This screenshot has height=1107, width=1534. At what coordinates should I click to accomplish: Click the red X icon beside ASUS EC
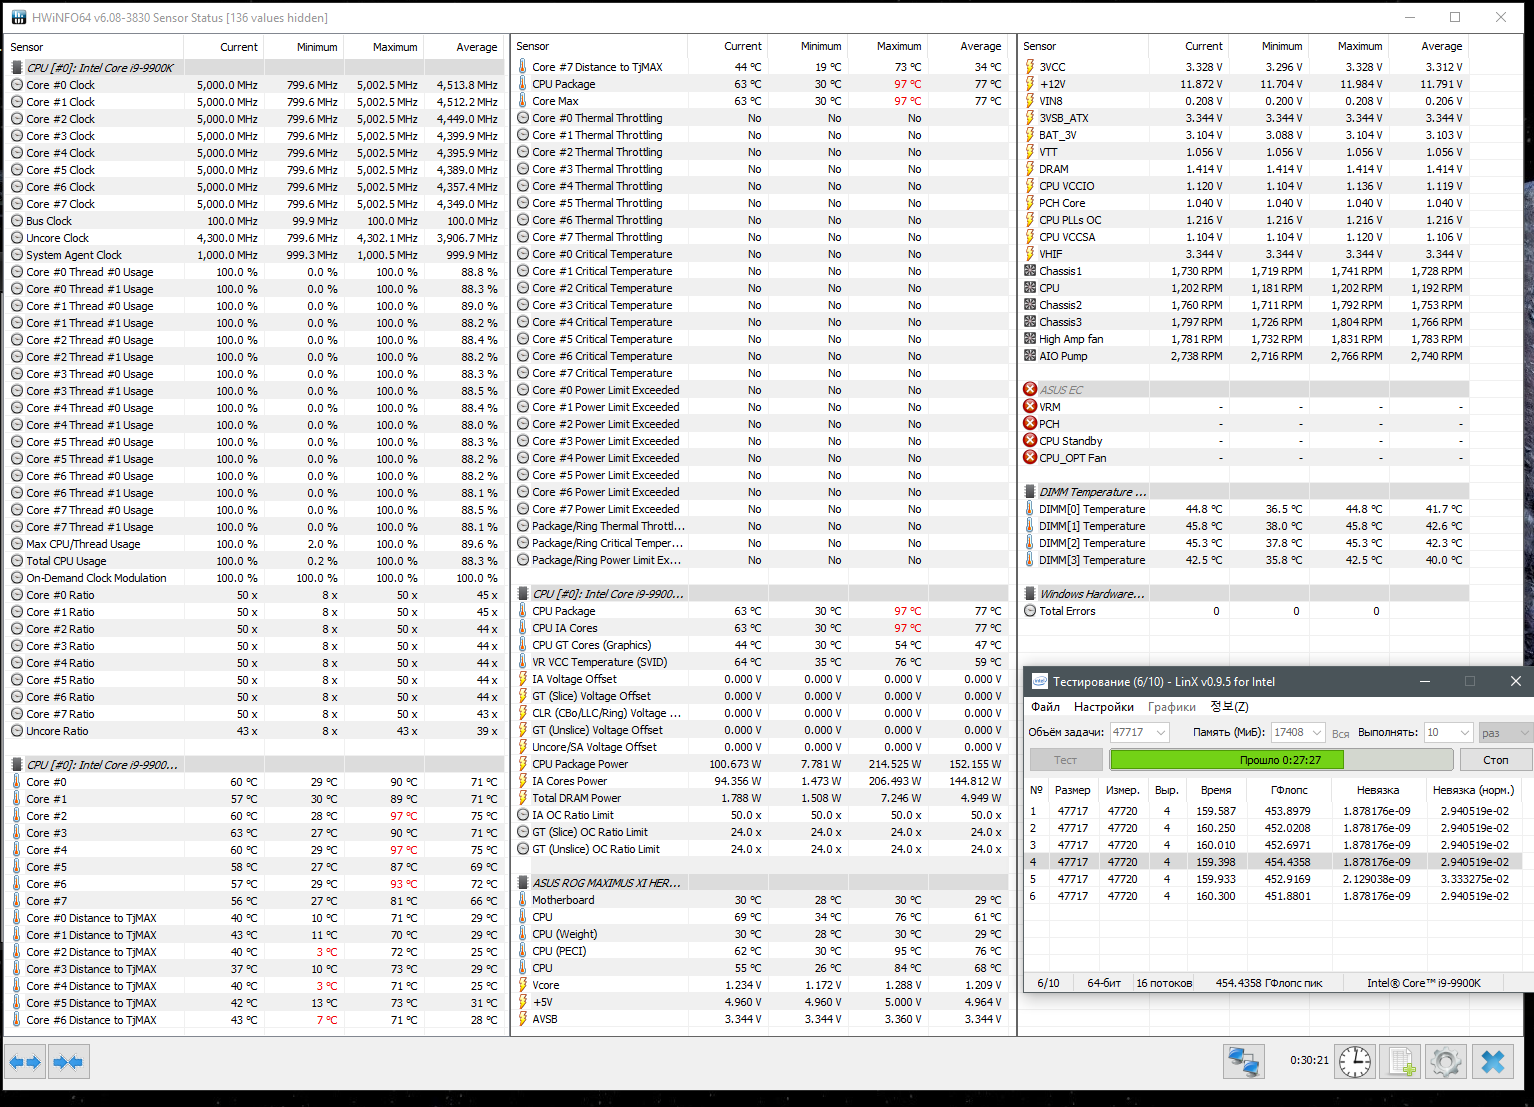tap(1030, 390)
